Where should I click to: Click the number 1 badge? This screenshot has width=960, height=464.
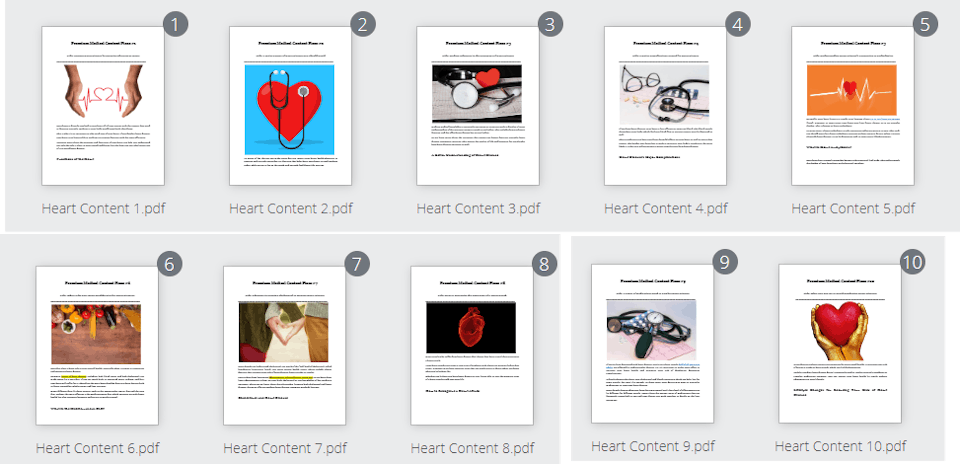(175, 25)
